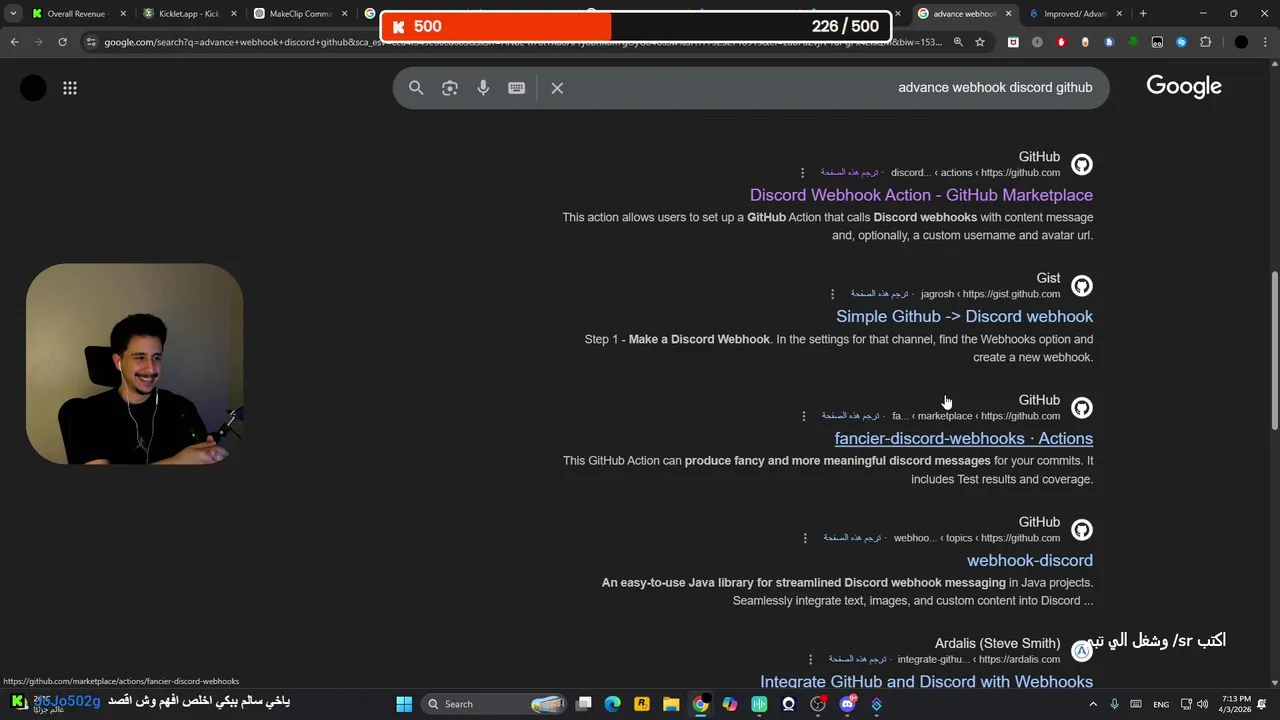The width and height of the screenshot is (1280, 720).
Task: Start voice search with microphone icon
Action: coord(483,88)
